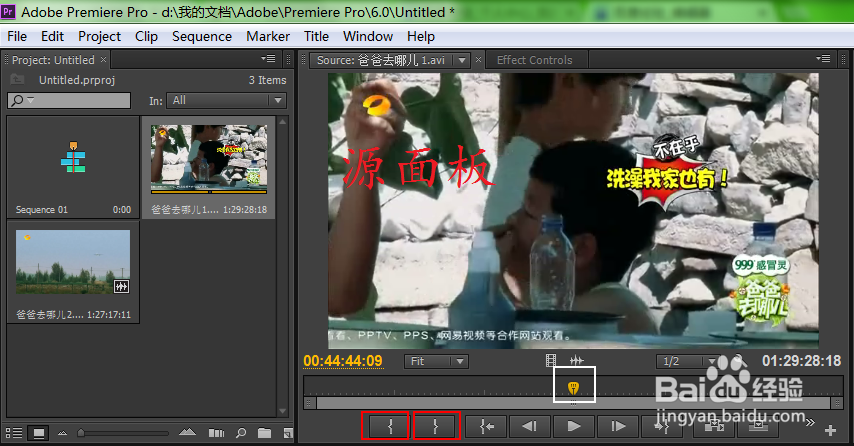Screen dimensions: 854x446
Task: Open the Button Editor plus icon
Action: click(x=830, y=430)
